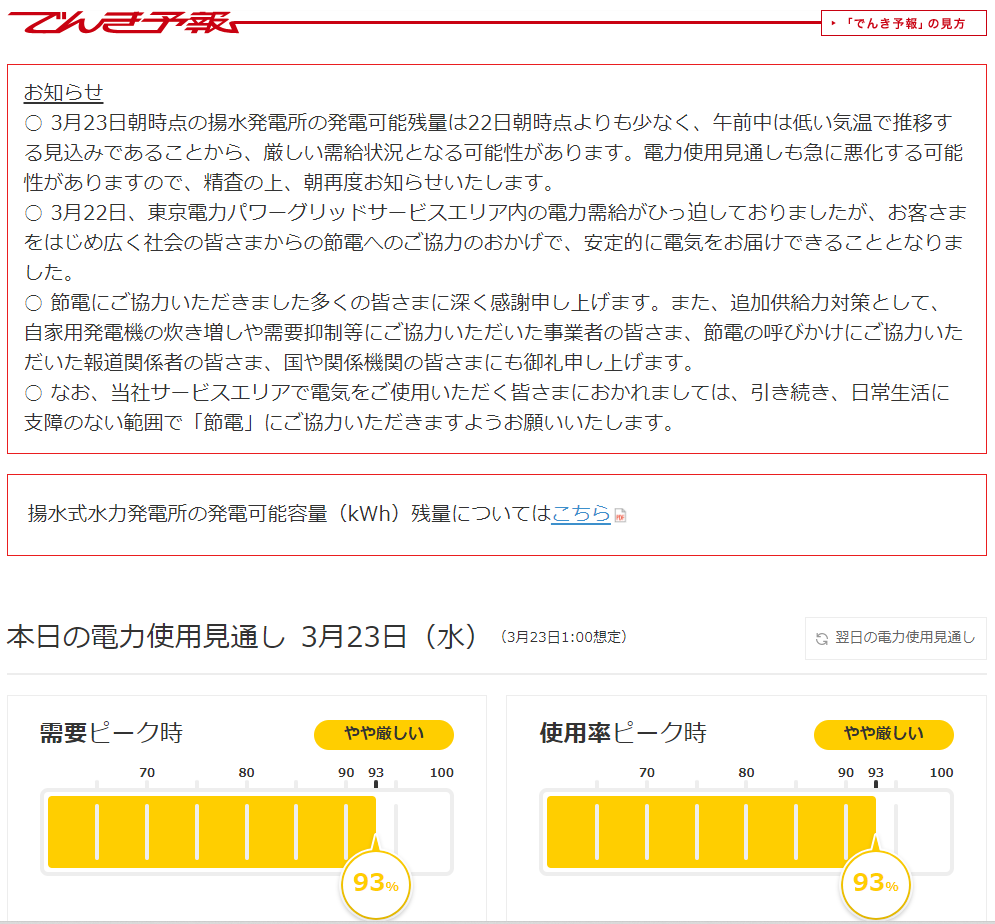Screen dimensions: 995x924
Task: Open the 「でんき予報」の見方 guide button
Action: coord(904,23)
